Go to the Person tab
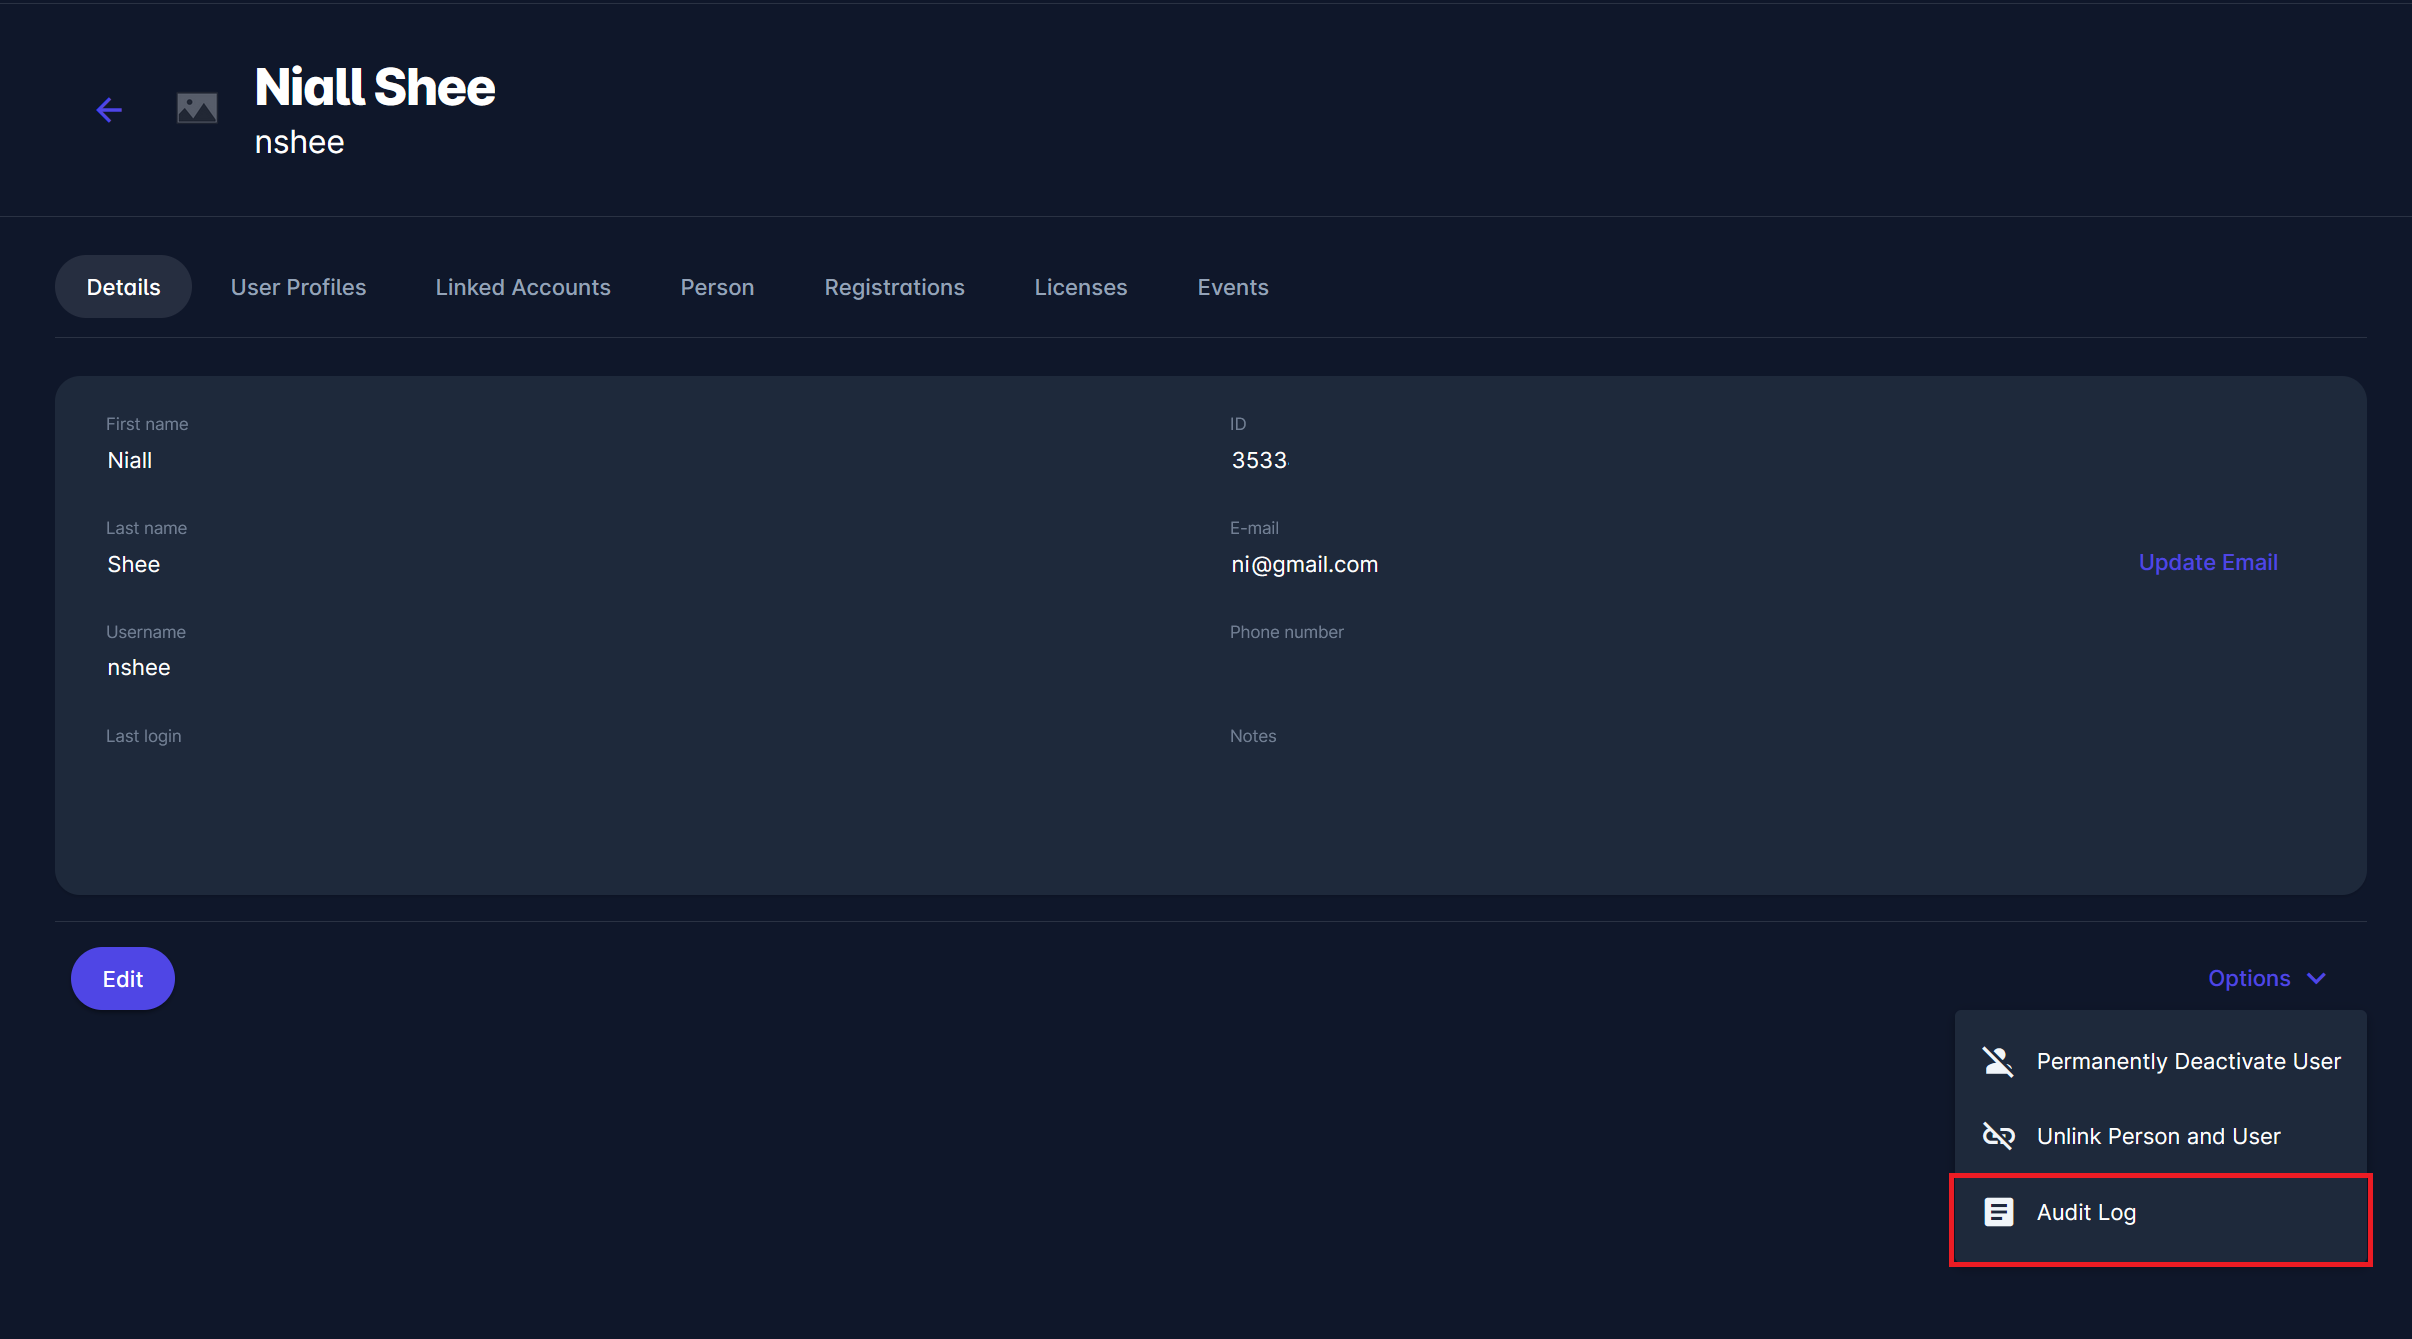 pyautogui.click(x=717, y=287)
